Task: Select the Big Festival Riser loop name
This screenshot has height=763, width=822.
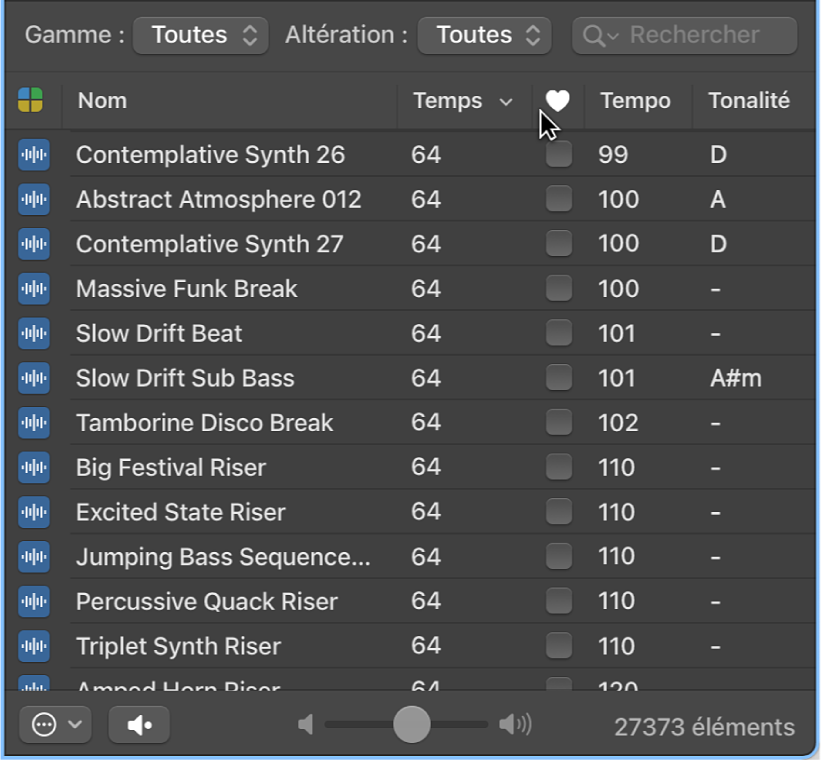Action: (171, 467)
